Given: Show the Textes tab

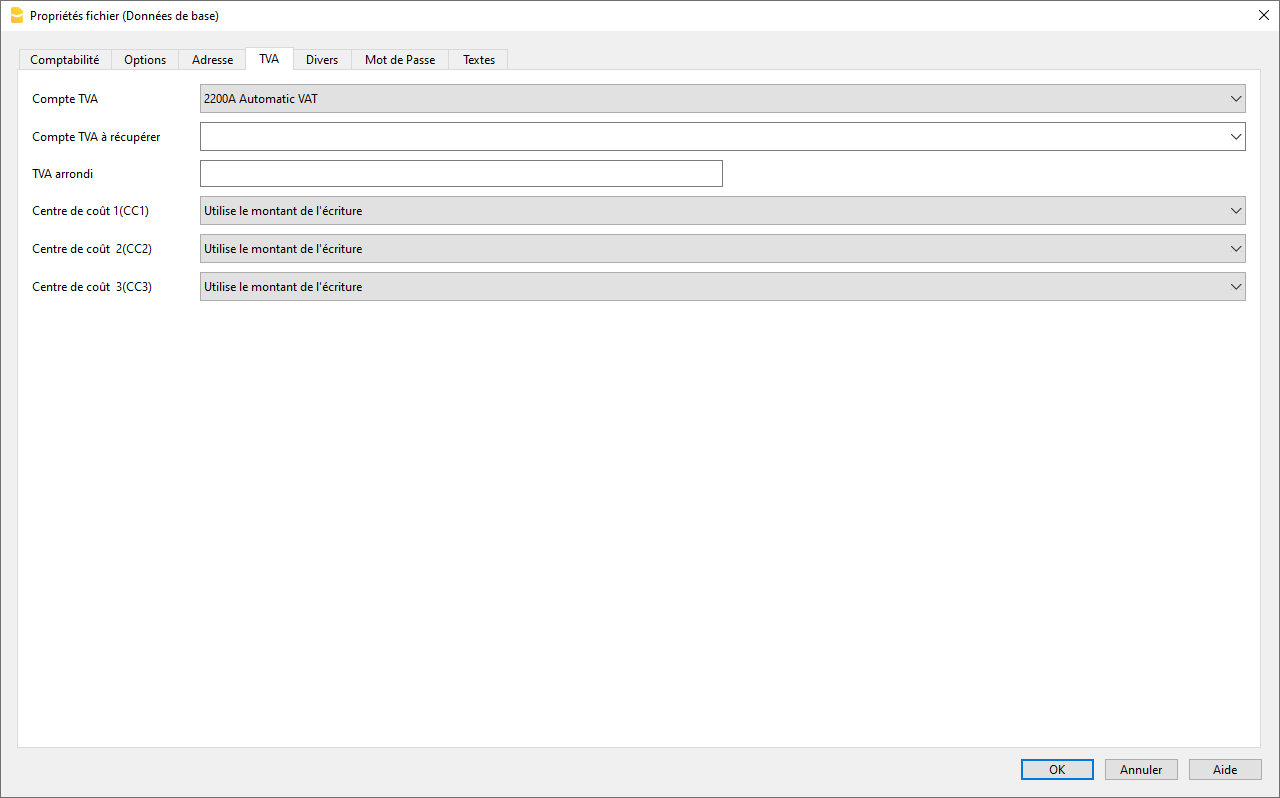Looking at the screenshot, I should (479, 60).
